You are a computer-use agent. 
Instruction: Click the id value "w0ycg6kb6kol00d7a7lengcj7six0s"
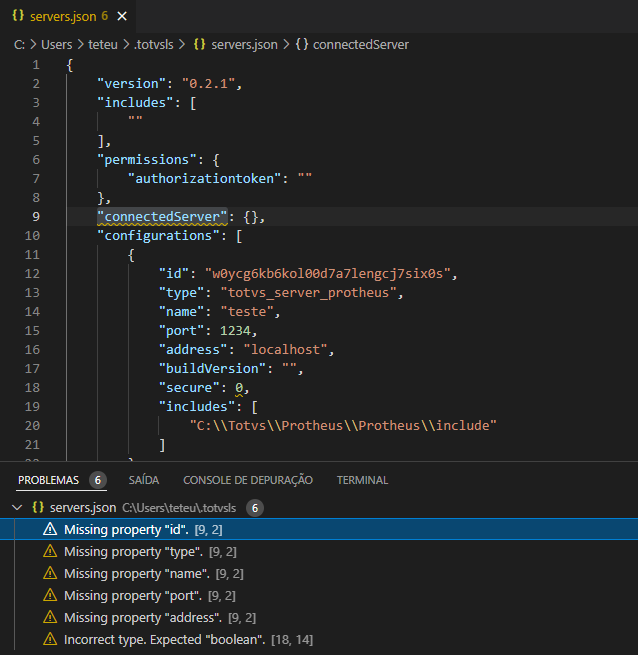pos(328,274)
